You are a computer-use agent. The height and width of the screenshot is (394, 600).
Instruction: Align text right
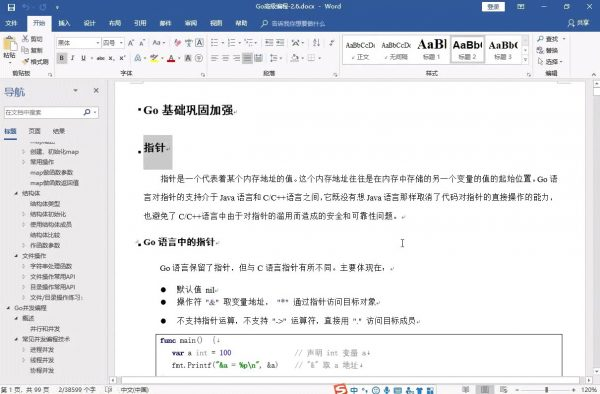pyautogui.click(x=236, y=58)
